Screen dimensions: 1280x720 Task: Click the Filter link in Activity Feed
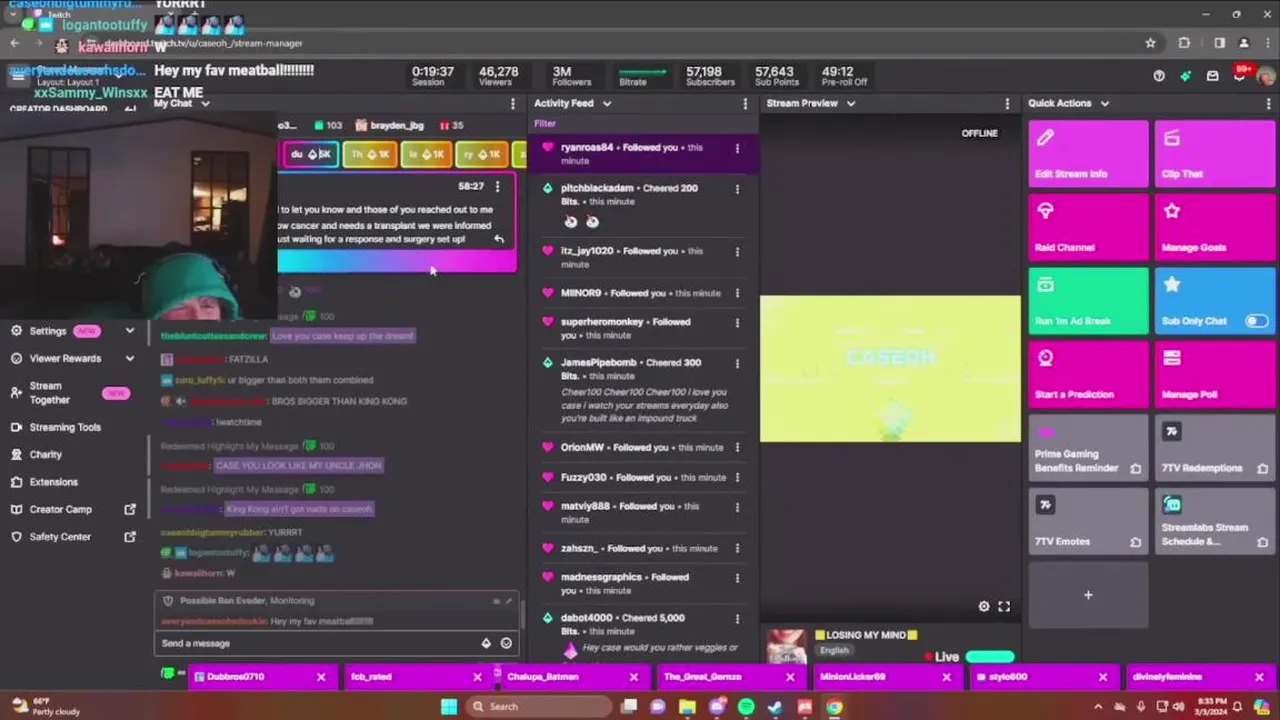point(545,124)
